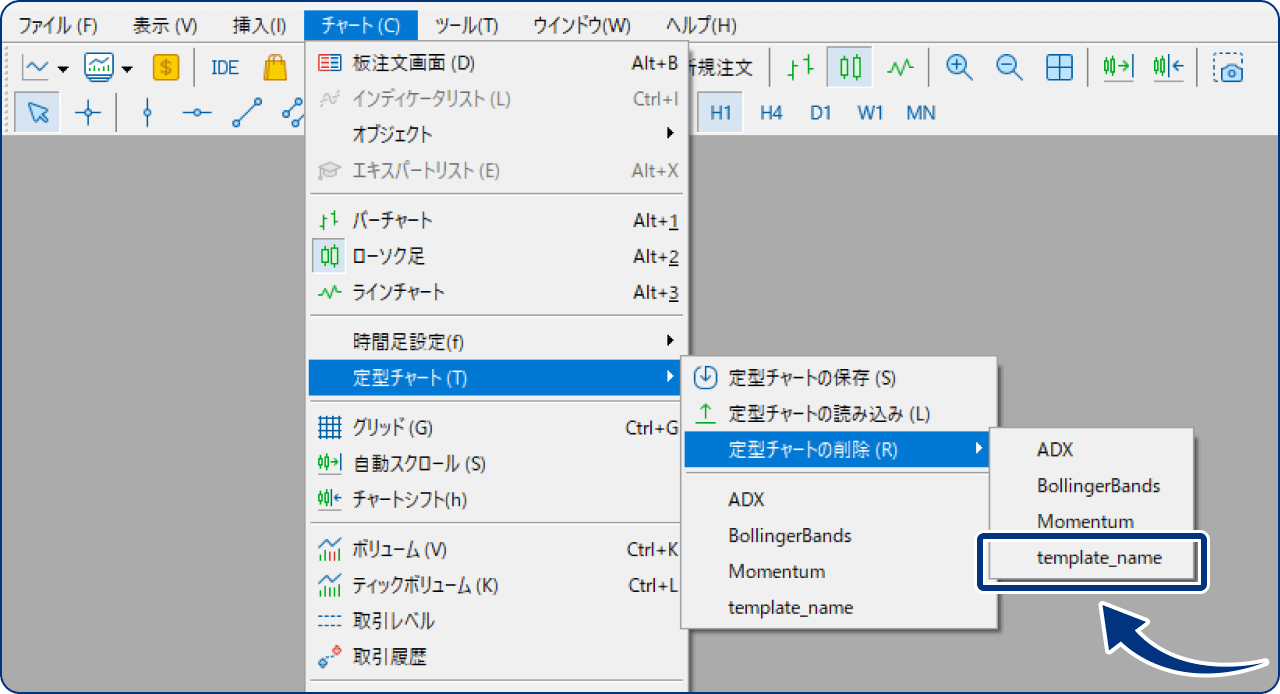Toggle 取引履歴 menu entry
This screenshot has height=694, width=1280.
click(x=497, y=657)
